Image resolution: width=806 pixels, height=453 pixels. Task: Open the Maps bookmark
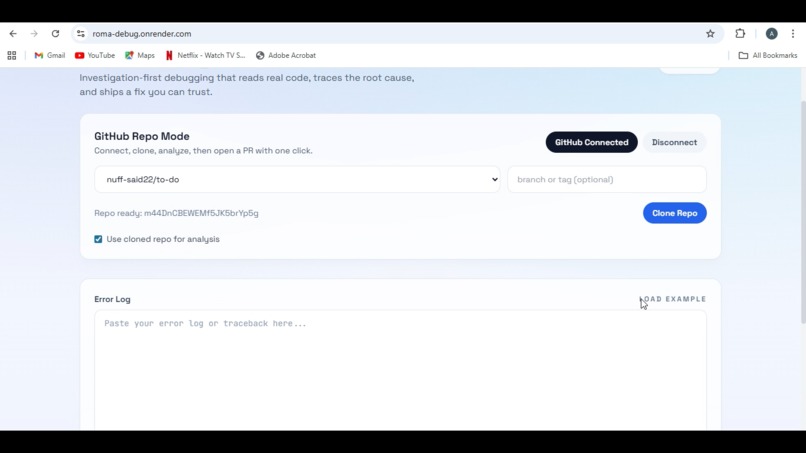tap(140, 56)
